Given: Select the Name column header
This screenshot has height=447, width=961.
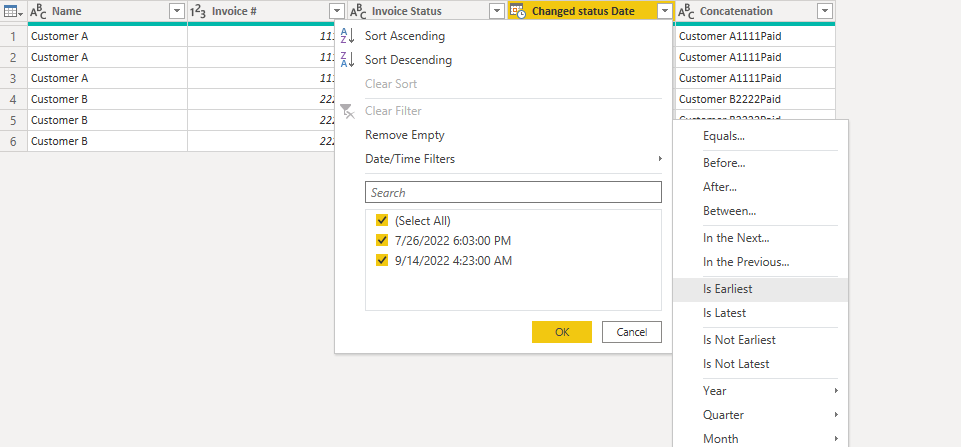Looking at the screenshot, I should pyautogui.click(x=107, y=11).
